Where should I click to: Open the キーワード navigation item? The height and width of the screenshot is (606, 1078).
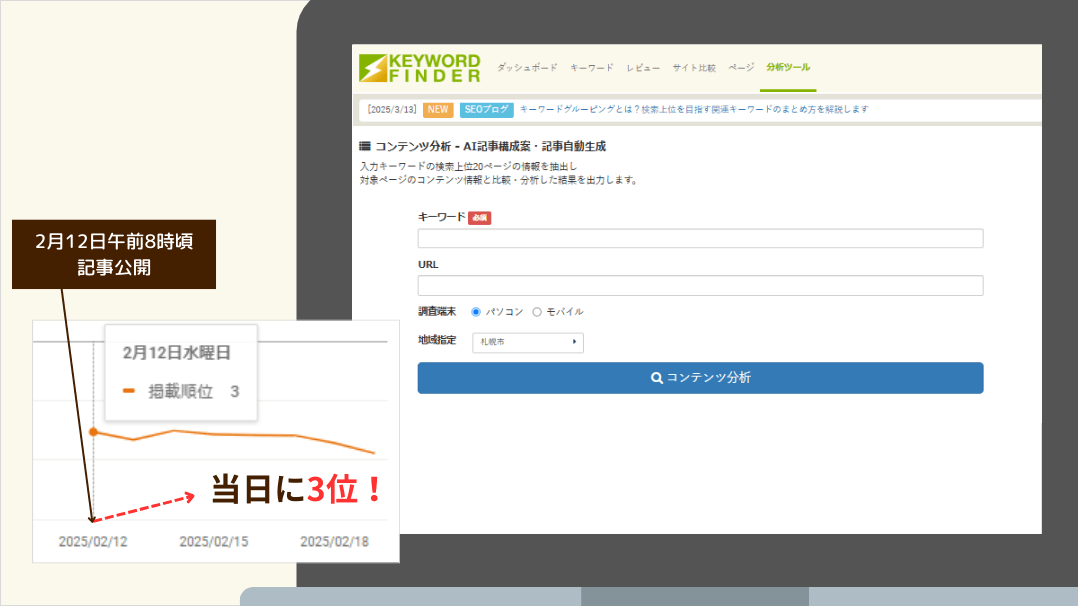[591, 67]
